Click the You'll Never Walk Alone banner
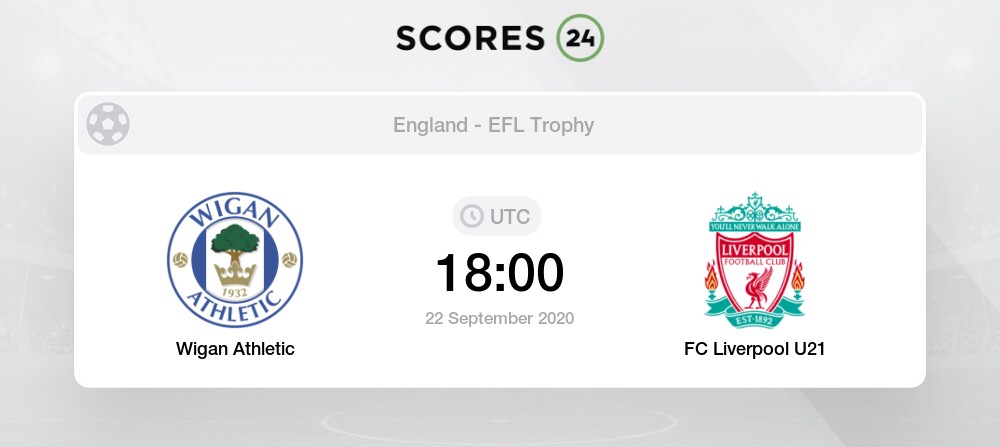 click(x=755, y=226)
